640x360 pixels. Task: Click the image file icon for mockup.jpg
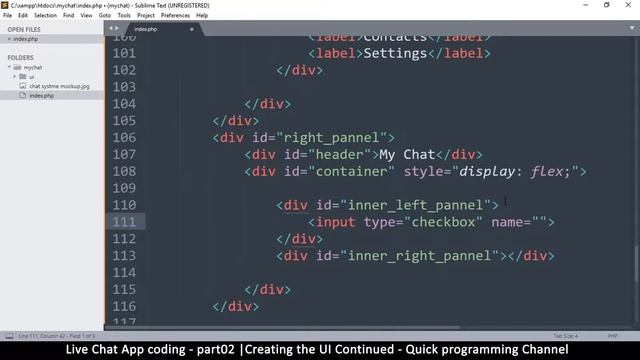click(22, 86)
